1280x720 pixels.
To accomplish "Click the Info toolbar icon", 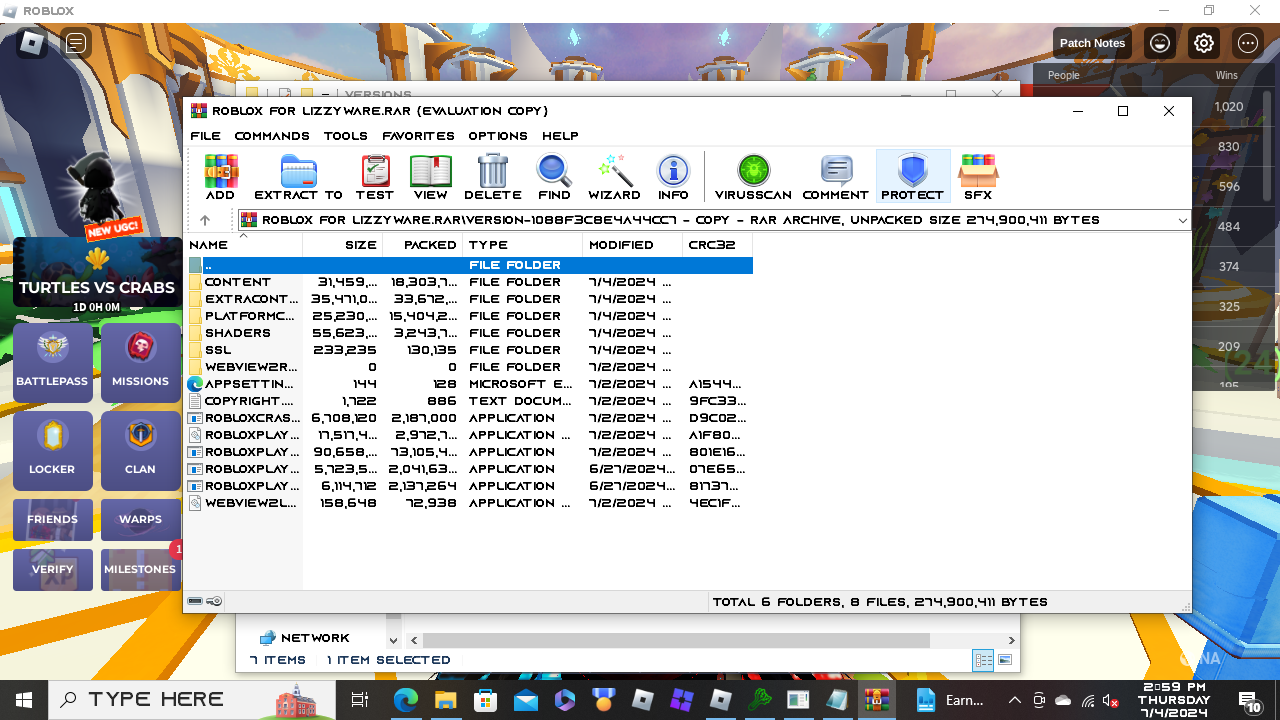I will click(x=673, y=177).
